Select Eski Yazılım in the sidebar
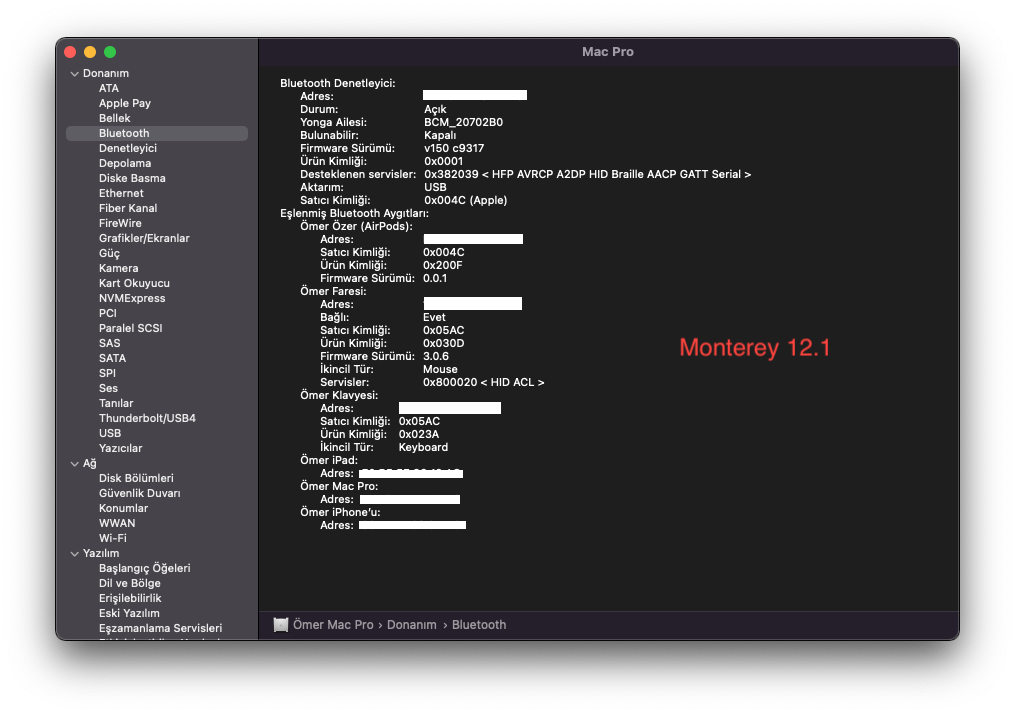The width and height of the screenshot is (1015, 714). (x=129, y=613)
